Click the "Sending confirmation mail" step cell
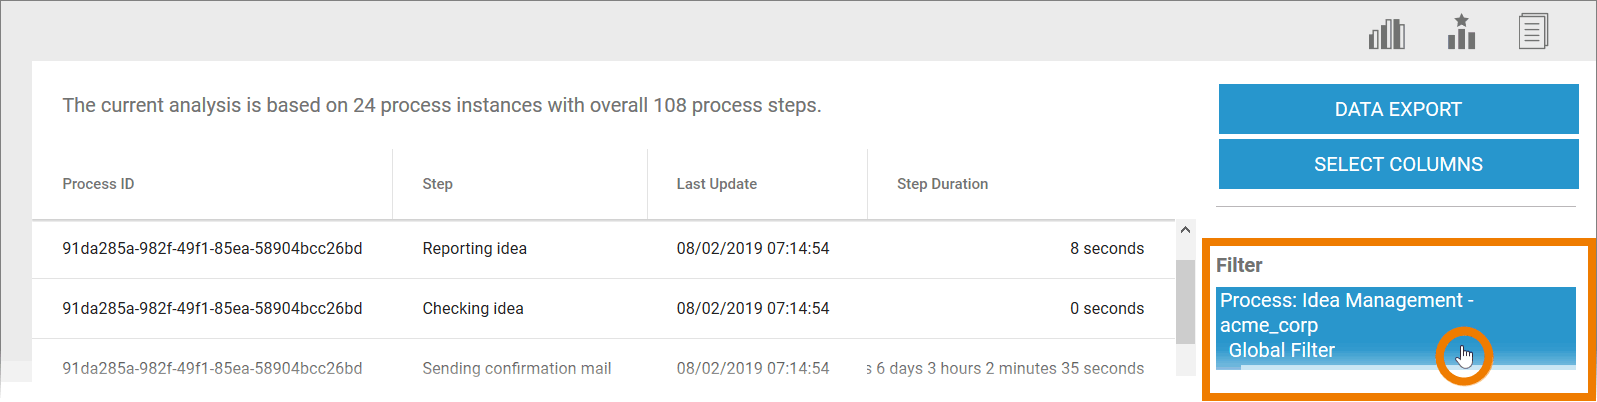This screenshot has width=1597, height=402. [x=516, y=369]
